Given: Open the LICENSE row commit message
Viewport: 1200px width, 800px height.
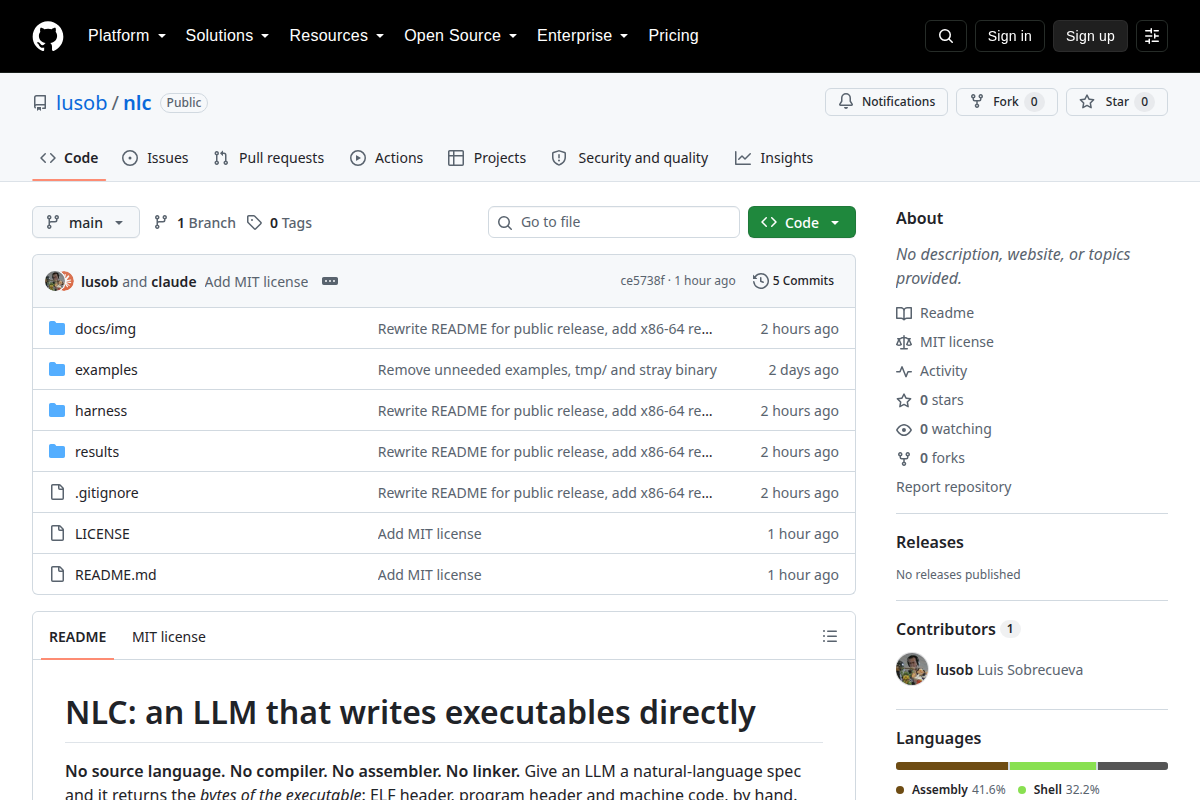Looking at the screenshot, I should pyautogui.click(x=430, y=534).
